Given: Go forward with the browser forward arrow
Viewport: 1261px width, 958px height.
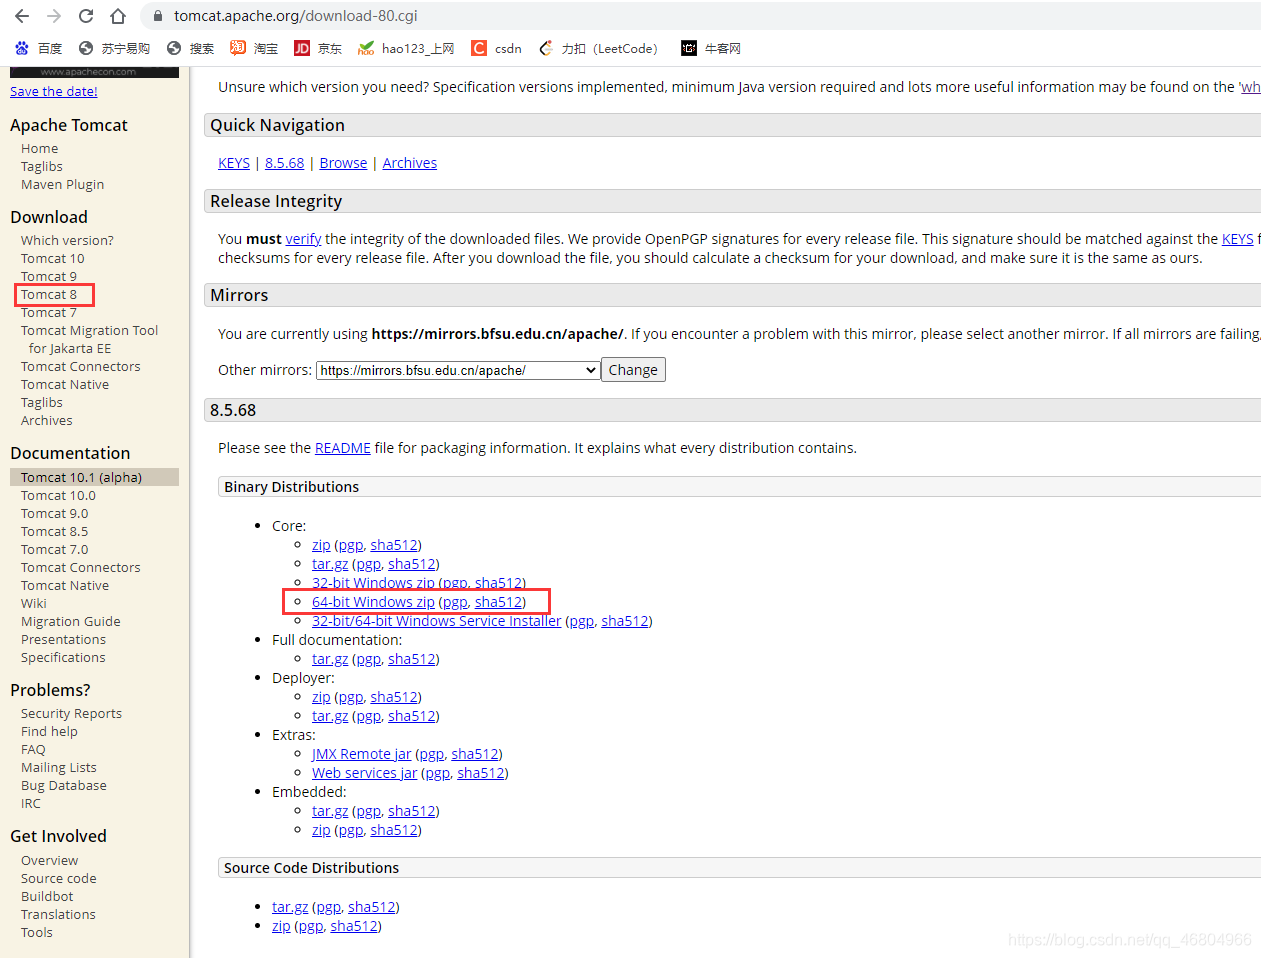Looking at the screenshot, I should coord(54,16).
